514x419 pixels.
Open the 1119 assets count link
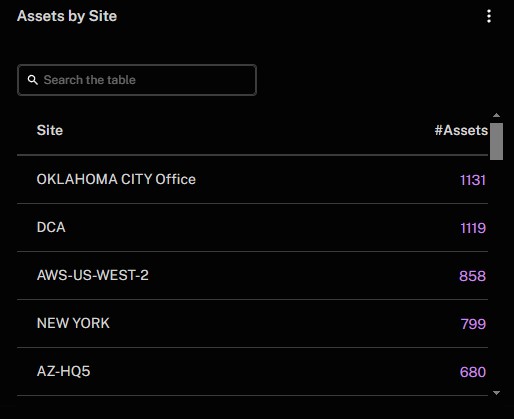tap(473, 228)
